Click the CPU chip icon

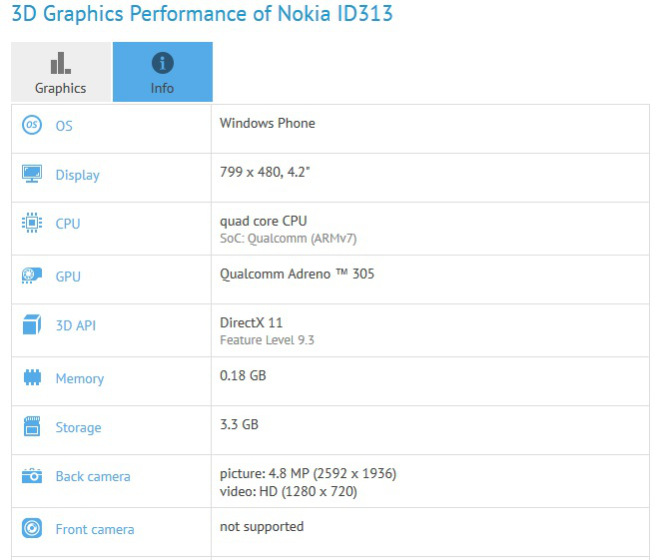click(x=32, y=223)
